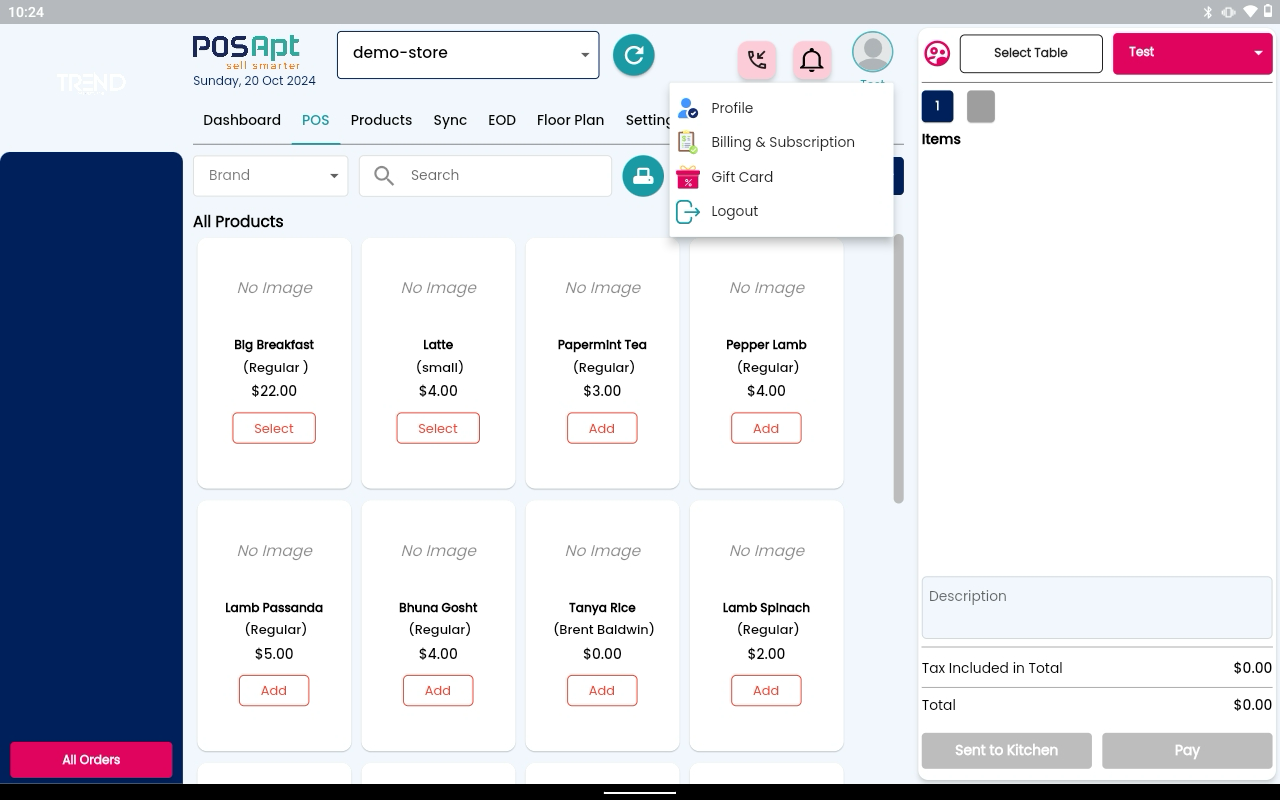This screenshot has width=1280, height=800.
Task: Add Lamb Spinach to order
Action: (766, 691)
